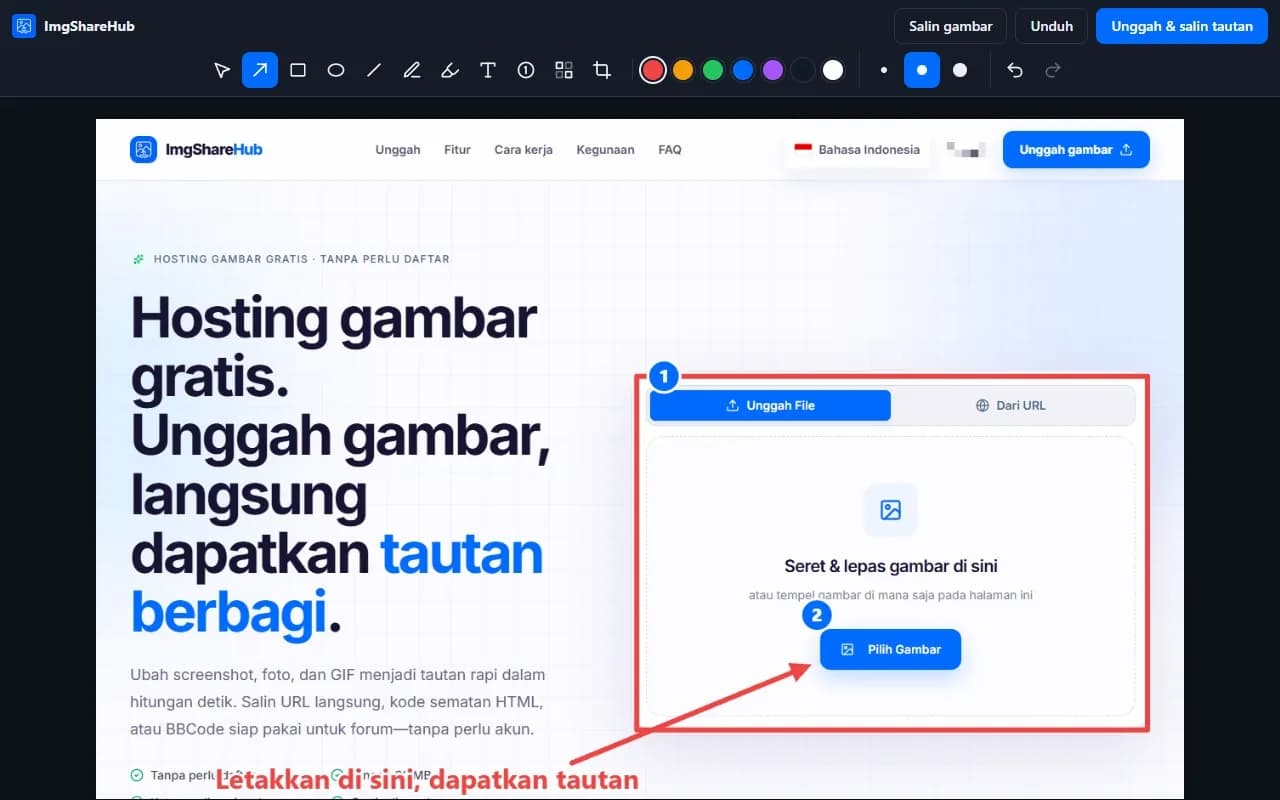The image size is (1280, 800).
Task: Click the Unggah nav link in canvas
Action: click(x=398, y=150)
